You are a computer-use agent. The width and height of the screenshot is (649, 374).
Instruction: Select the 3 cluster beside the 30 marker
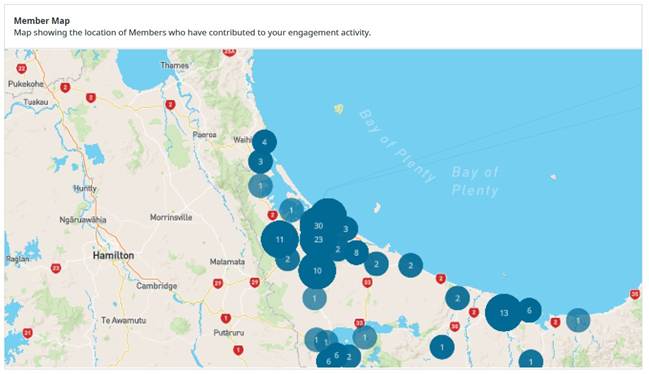pyautogui.click(x=346, y=229)
